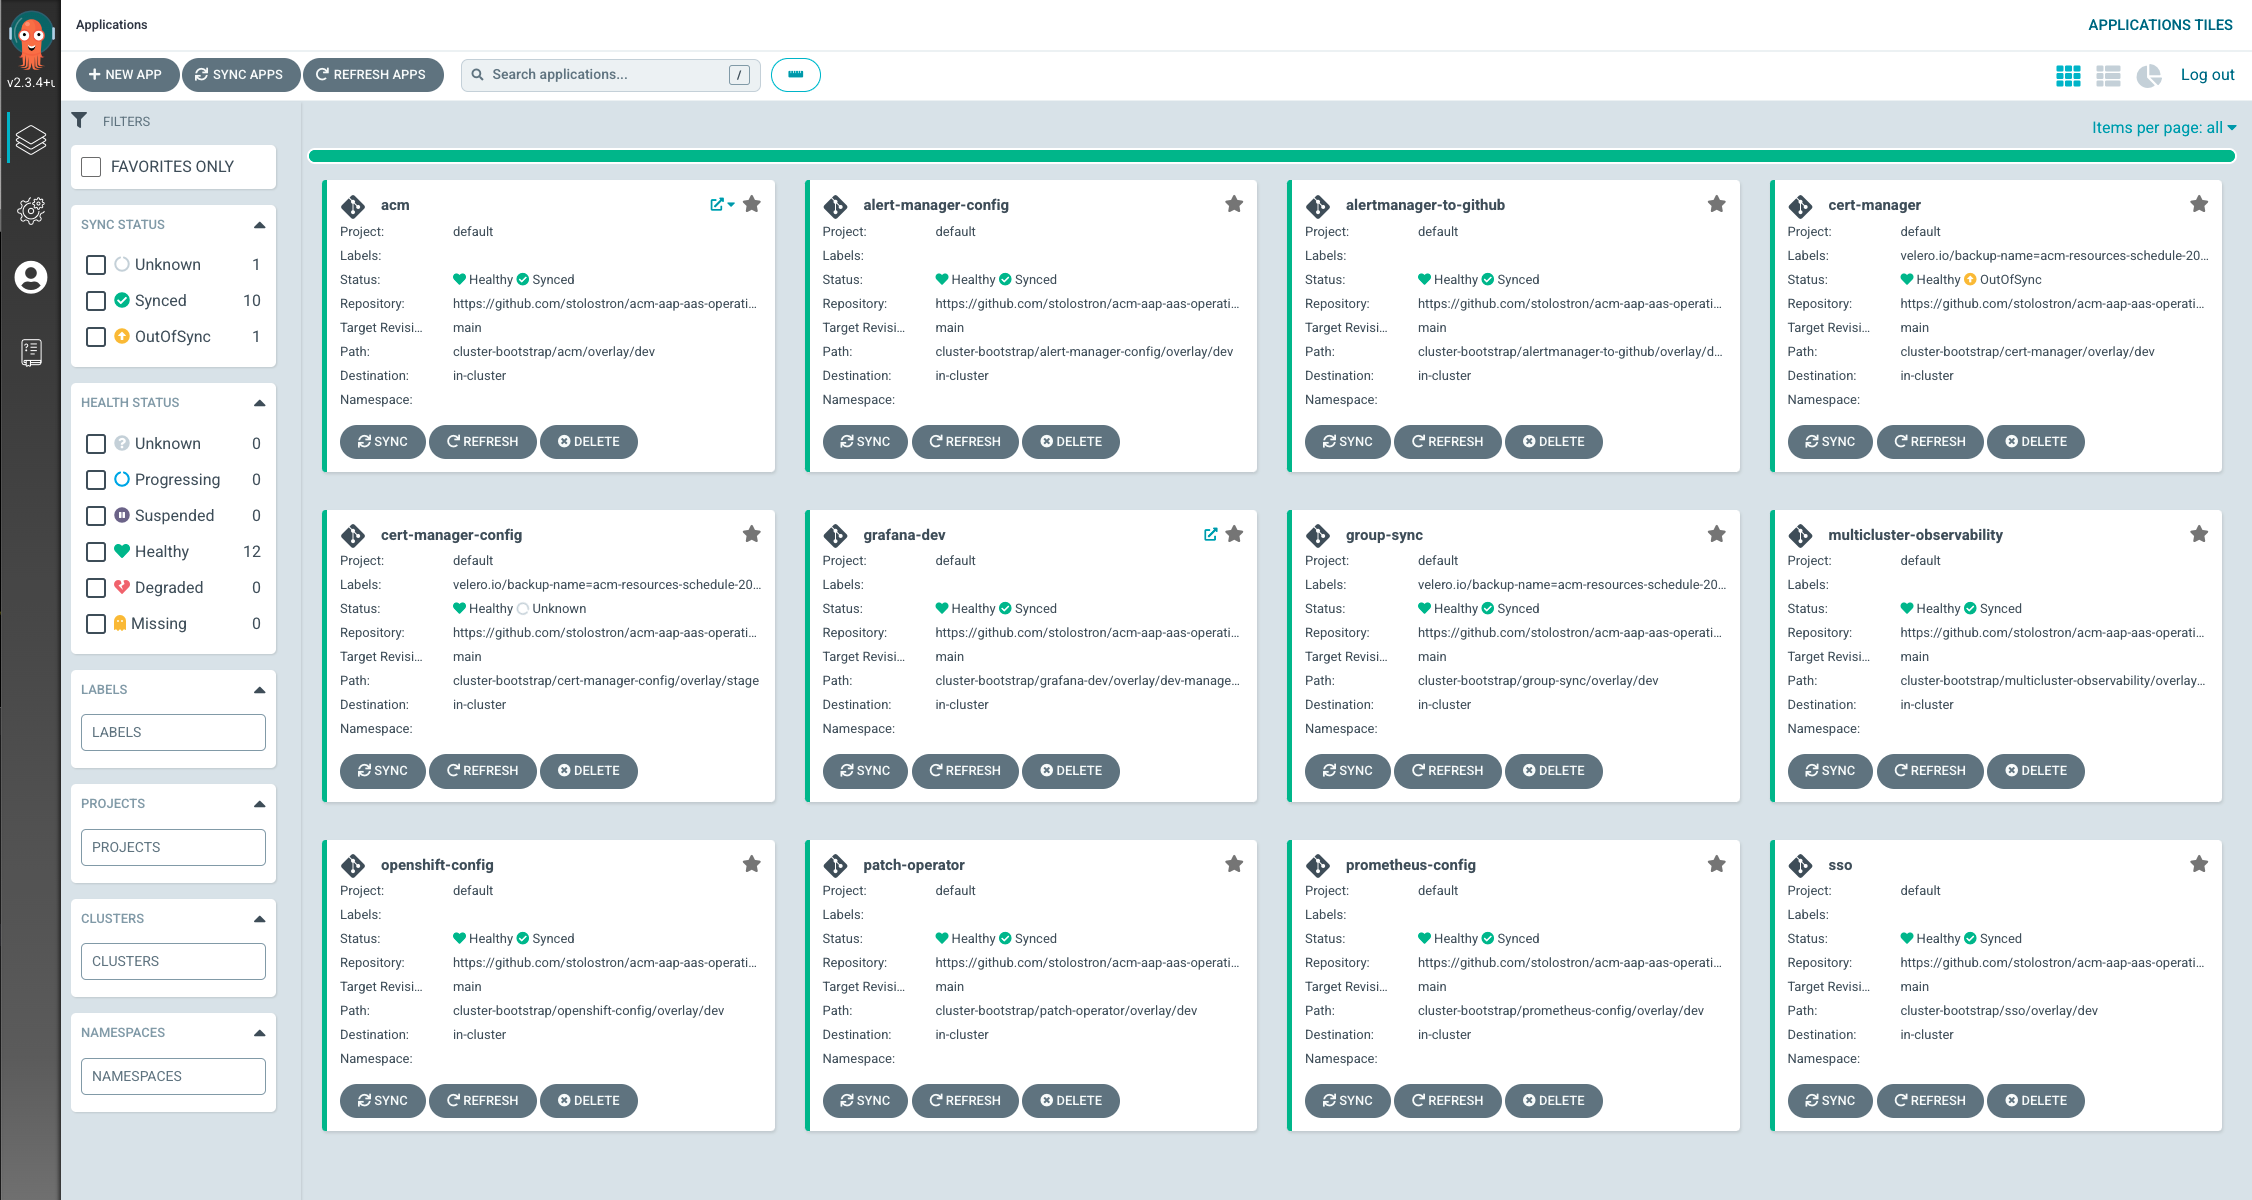2252x1200 pixels.
Task: Collapse the Clusters filter section
Action: coord(259,919)
